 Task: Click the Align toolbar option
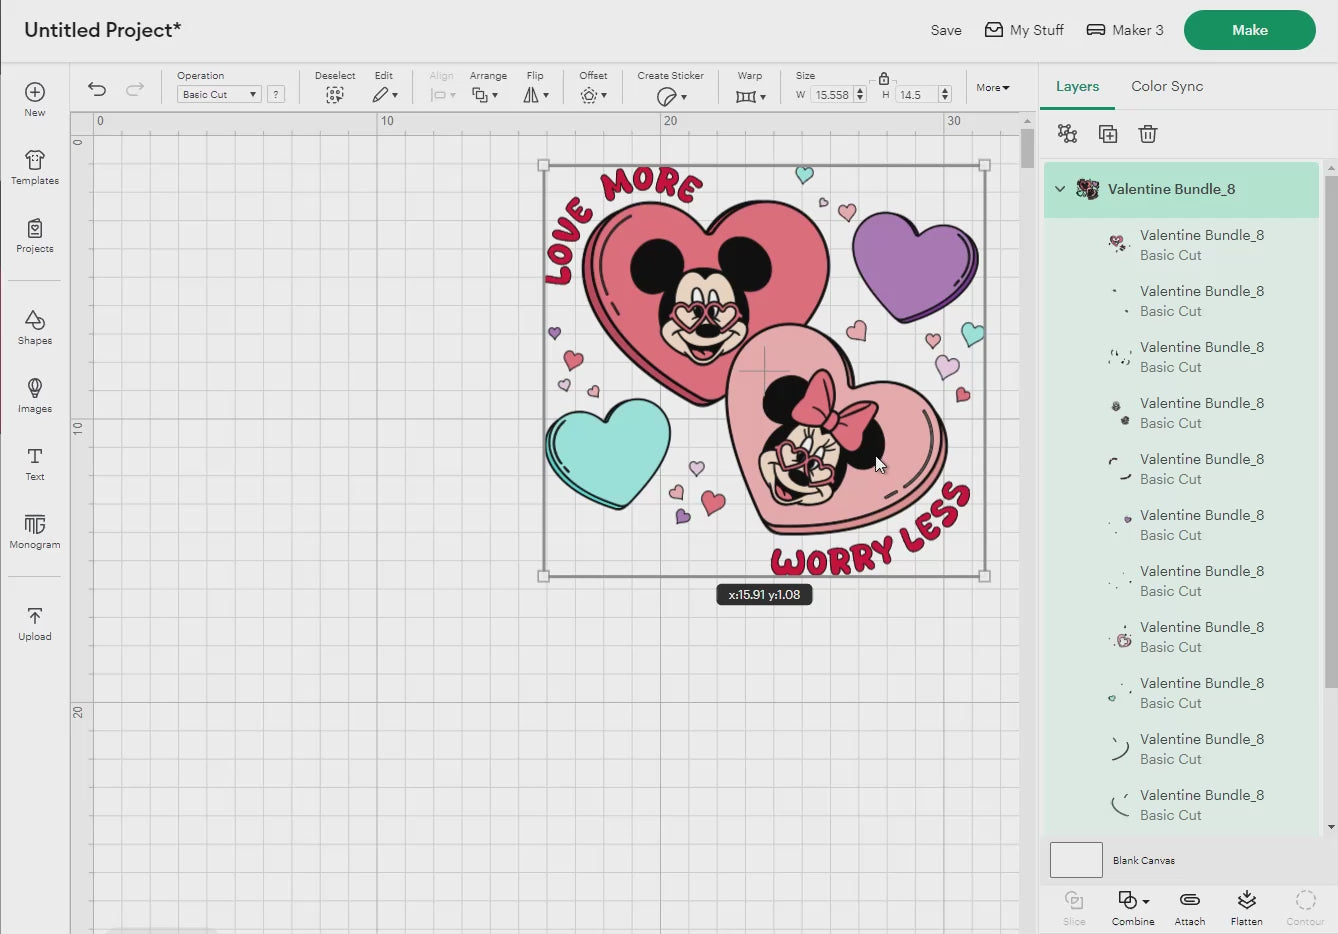tap(441, 88)
